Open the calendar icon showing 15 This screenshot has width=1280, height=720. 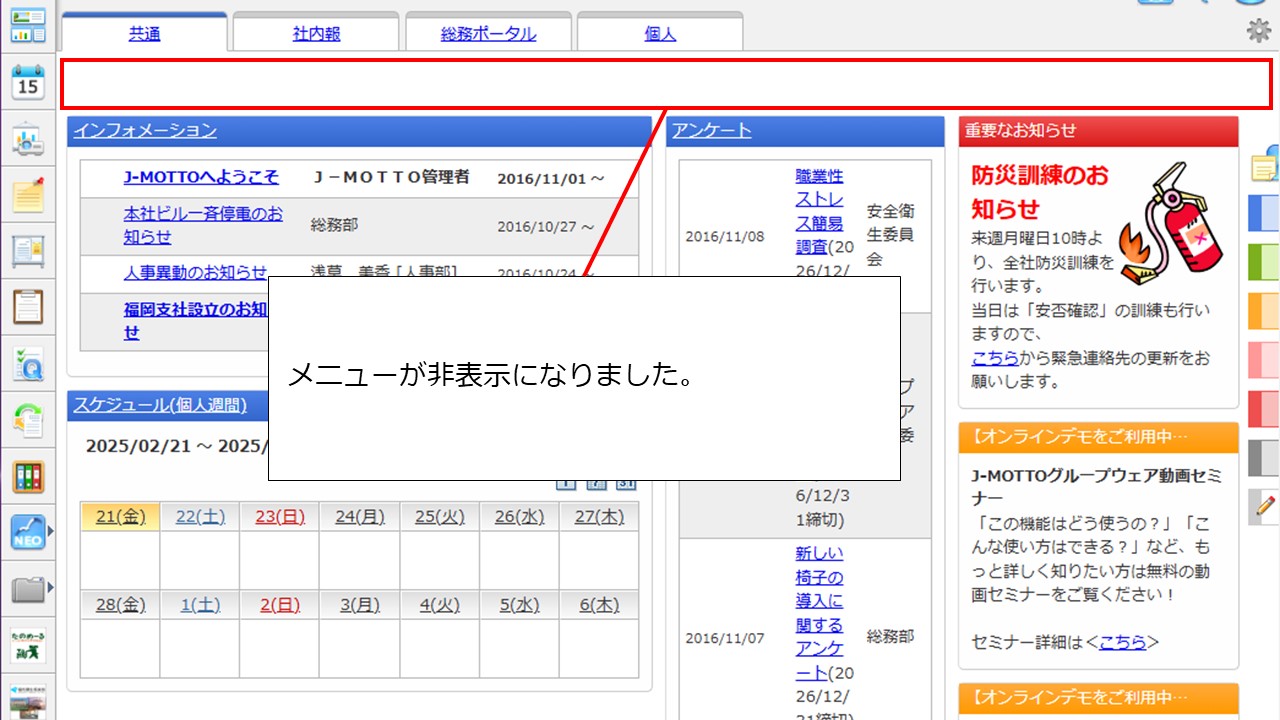pyautogui.click(x=28, y=82)
